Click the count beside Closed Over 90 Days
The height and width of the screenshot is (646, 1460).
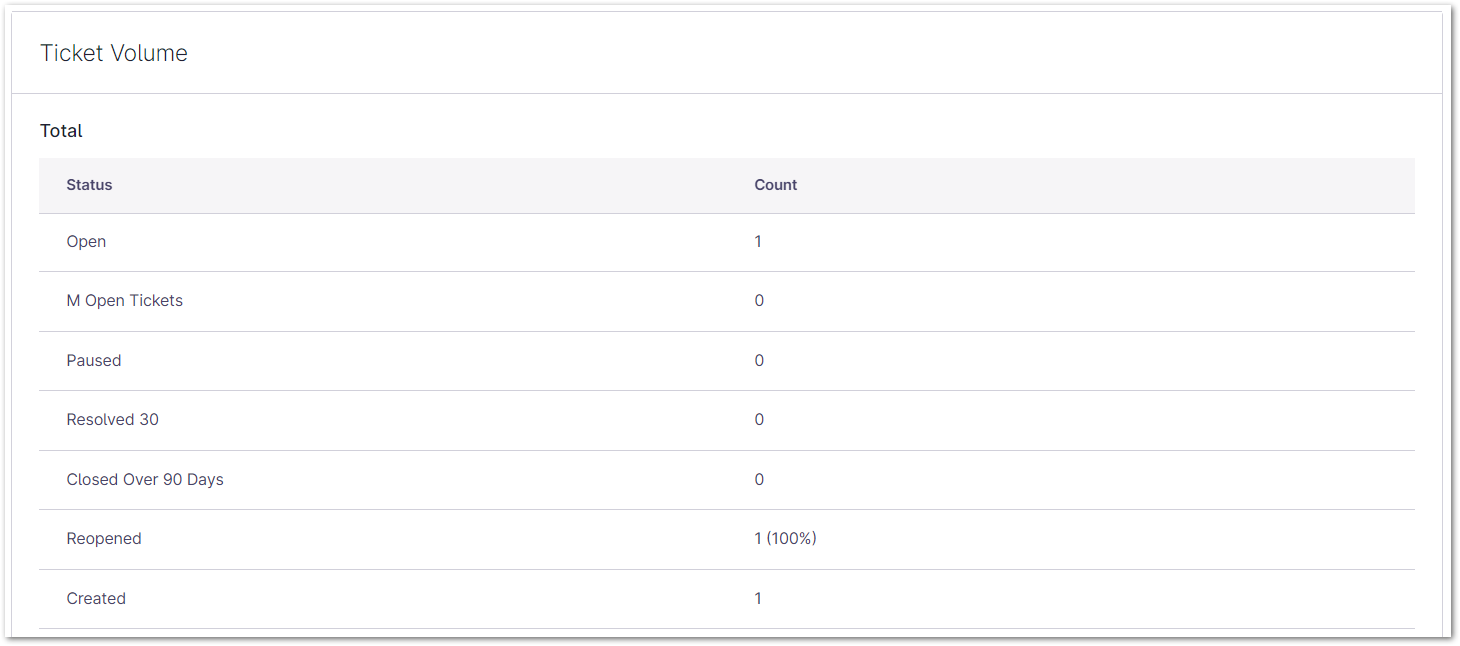[758, 479]
